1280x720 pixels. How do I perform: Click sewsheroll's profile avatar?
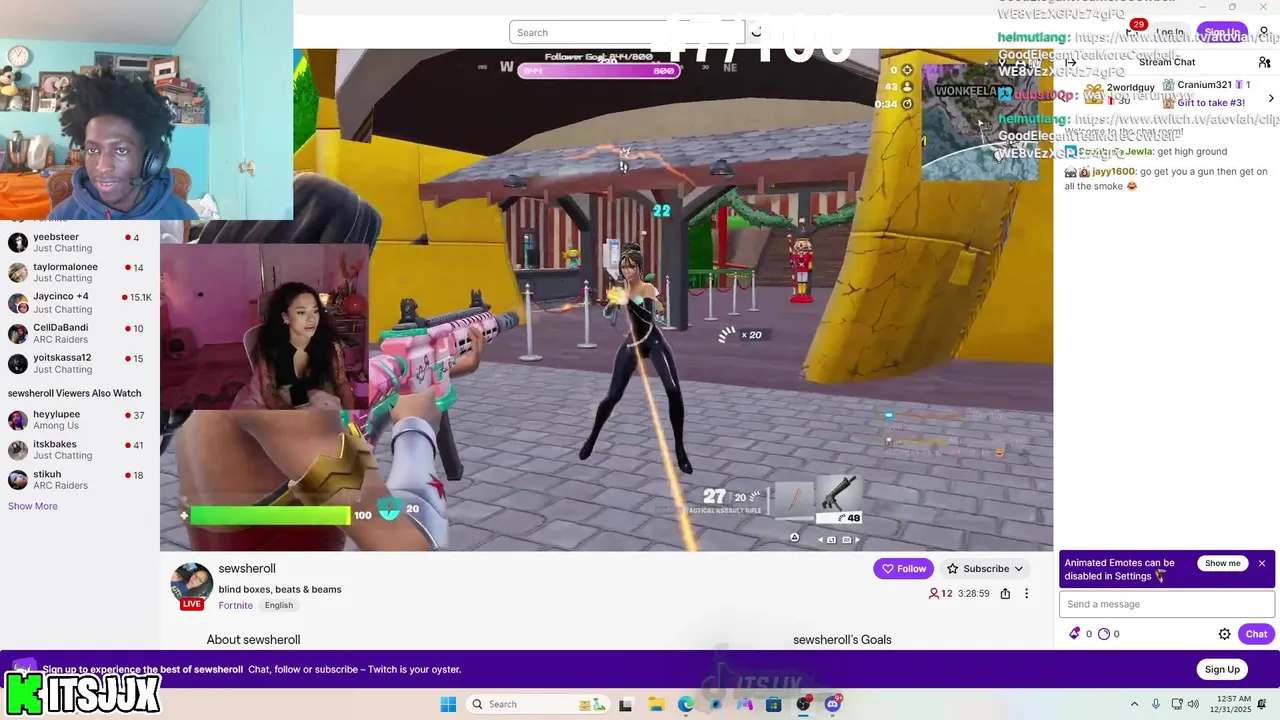[x=191, y=583]
